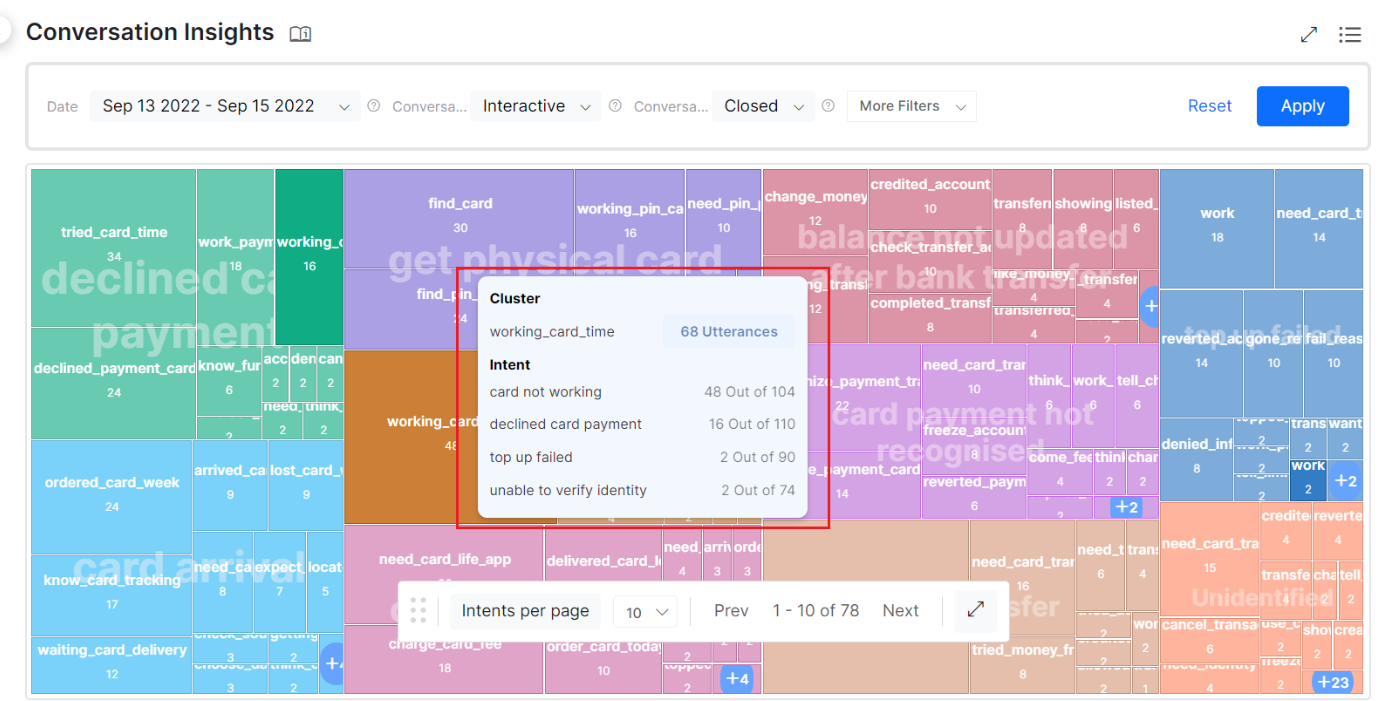Click the 'declined card payment' intent in tooltip
Image resolution: width=1396 pixels, height=701 pixels.
coord(566,424)
